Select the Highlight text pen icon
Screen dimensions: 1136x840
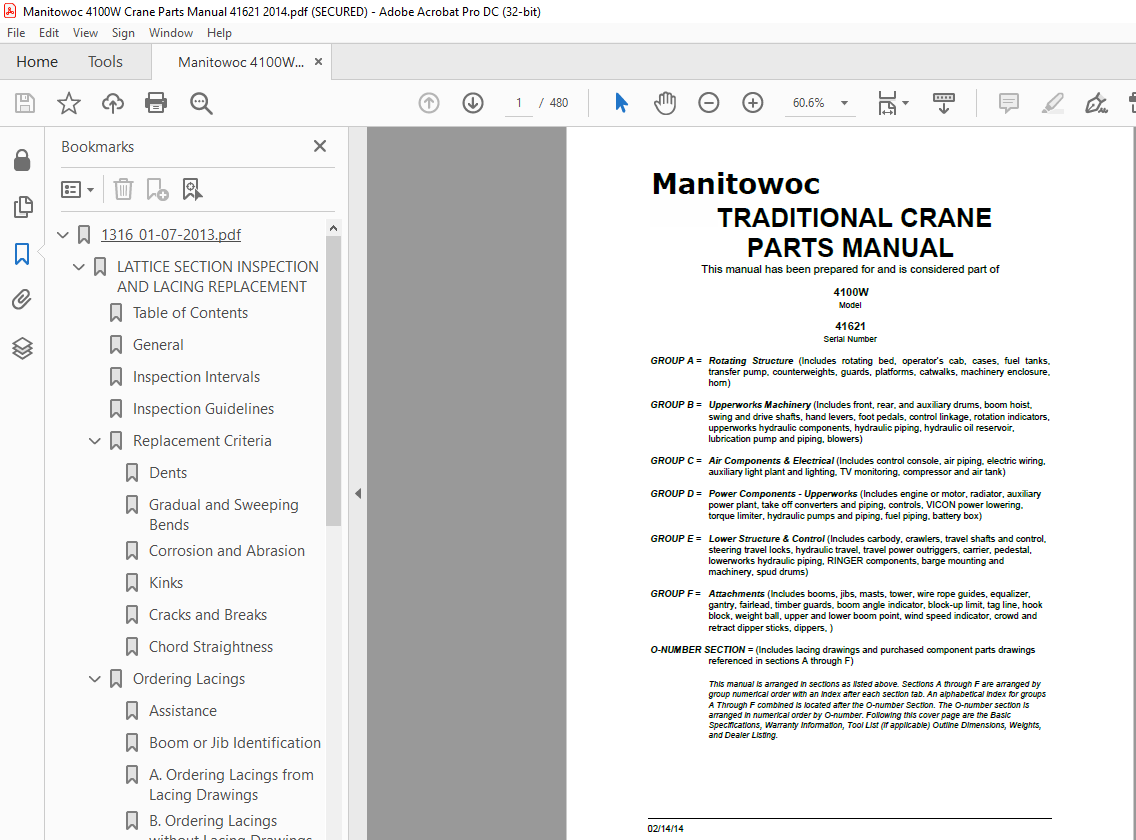[x=1052, y=103]
